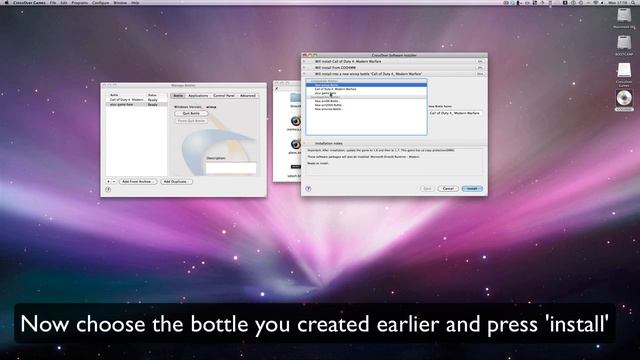Image resolution: width=640 pixels, height=360 pixels.
Task: Open the CrossOver Games application menu
Action: tap(29, 2)
